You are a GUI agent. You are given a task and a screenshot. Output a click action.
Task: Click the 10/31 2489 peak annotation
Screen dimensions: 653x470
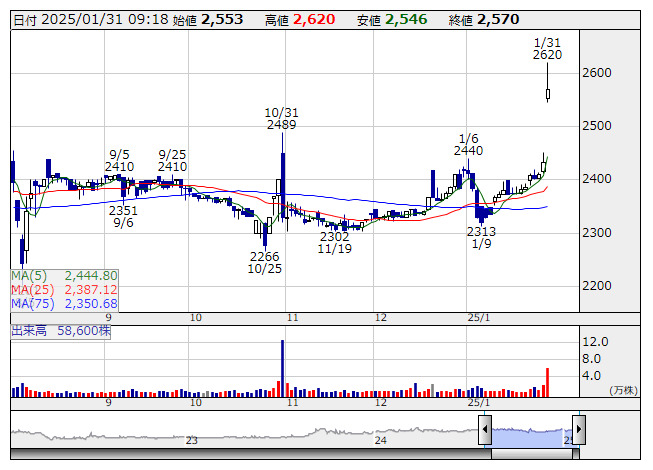click(x=282, y=118)
